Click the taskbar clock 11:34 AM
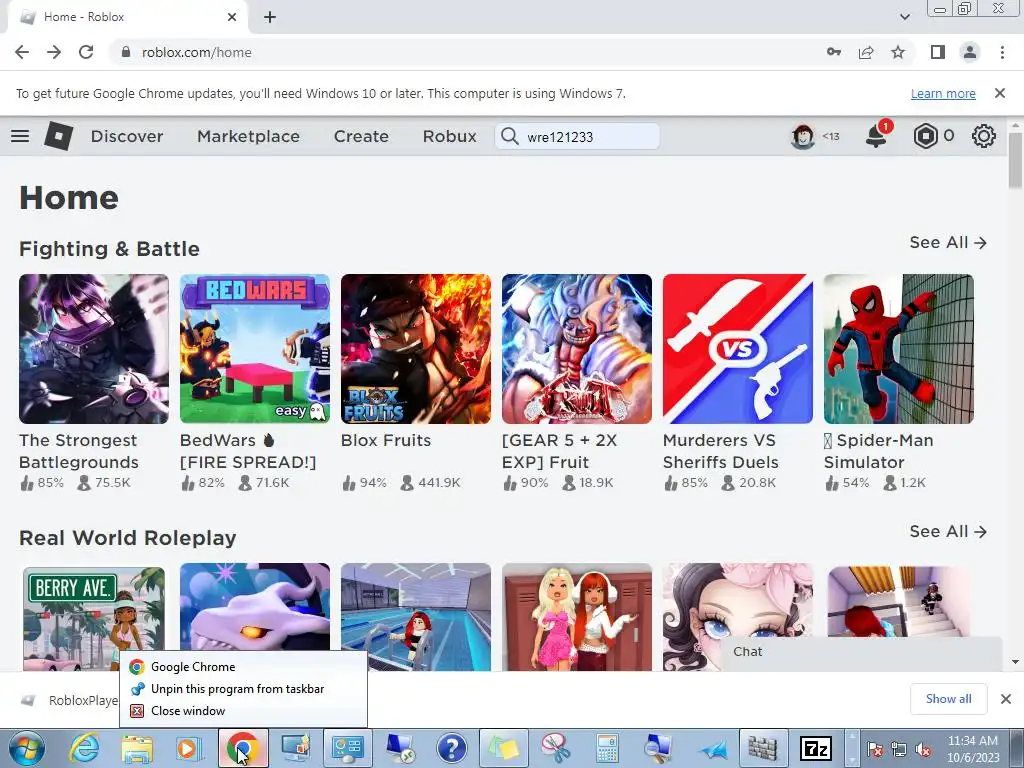 [972, 741]
